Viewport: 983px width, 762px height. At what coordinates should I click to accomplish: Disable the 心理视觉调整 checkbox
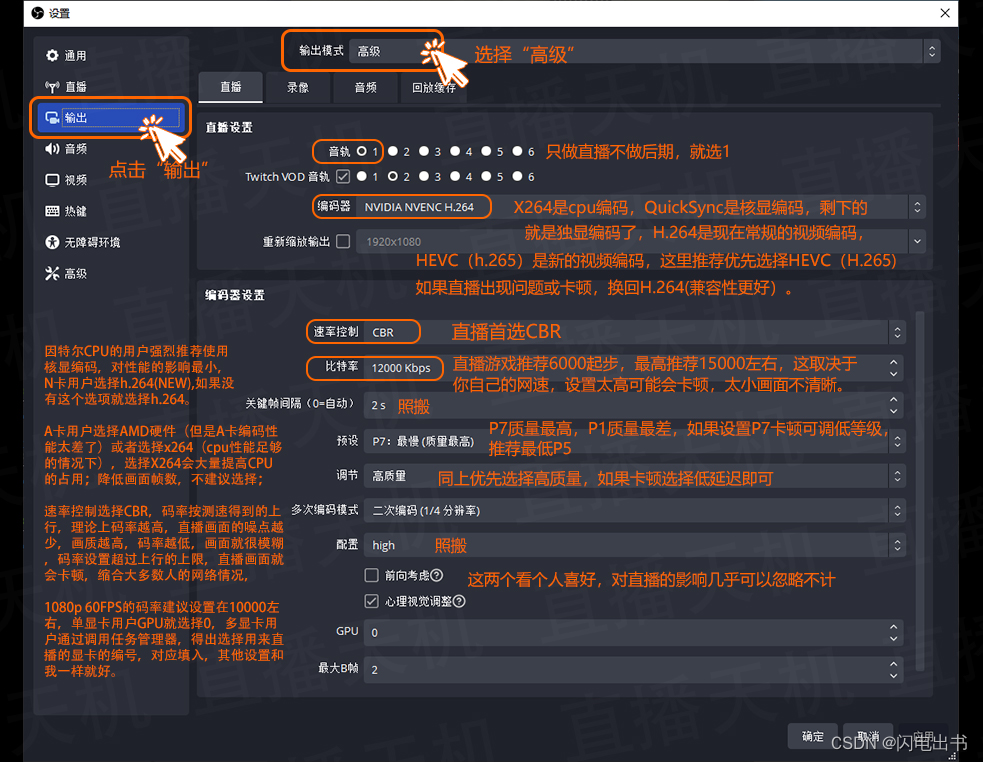(x=372, y=601)
